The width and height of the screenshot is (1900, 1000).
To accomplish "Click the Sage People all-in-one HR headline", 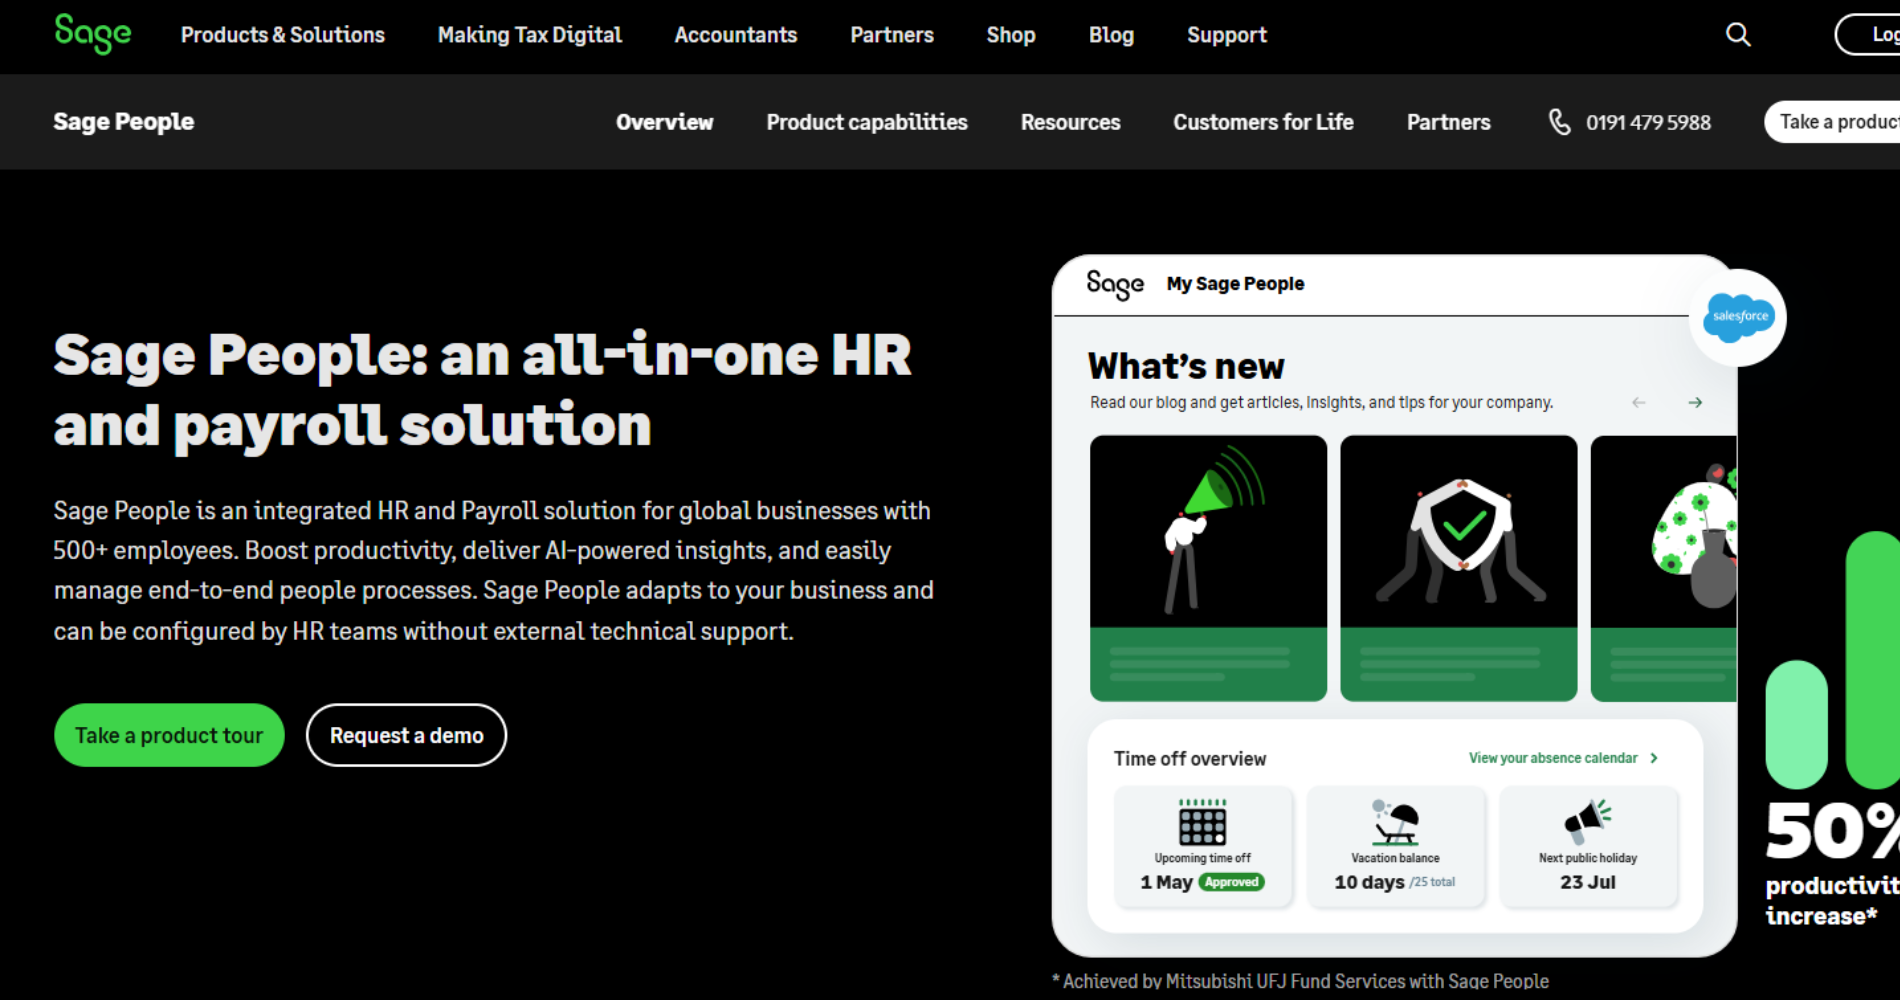I will pyautogui.click(x=482, y=390).
